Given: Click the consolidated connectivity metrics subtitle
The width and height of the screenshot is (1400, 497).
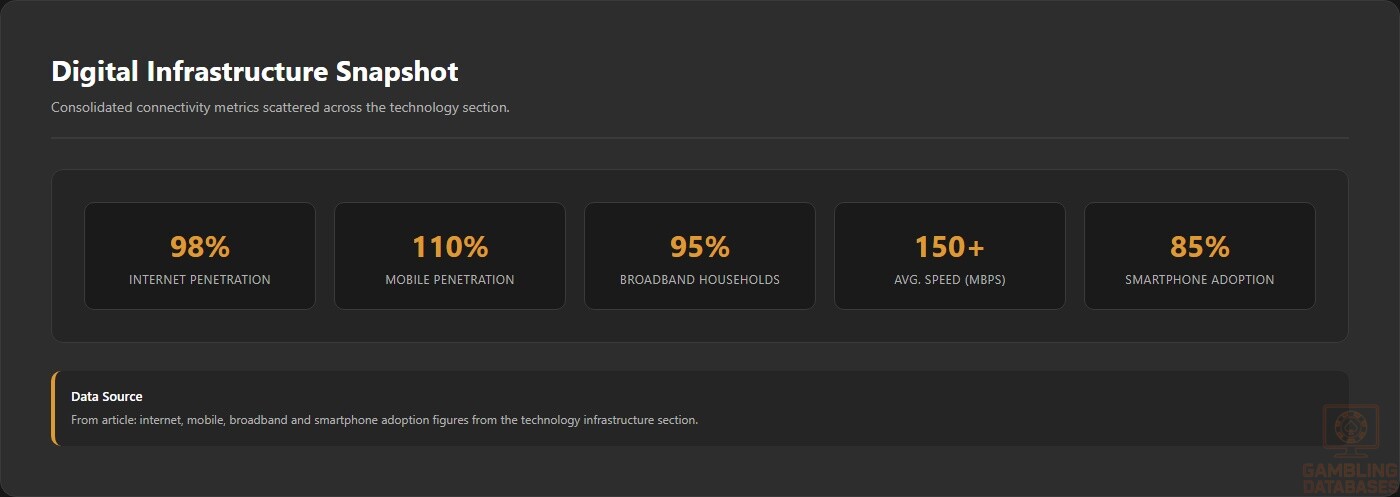Looking at the screenshot, I should pyautogui.click(x=280, y=107).
